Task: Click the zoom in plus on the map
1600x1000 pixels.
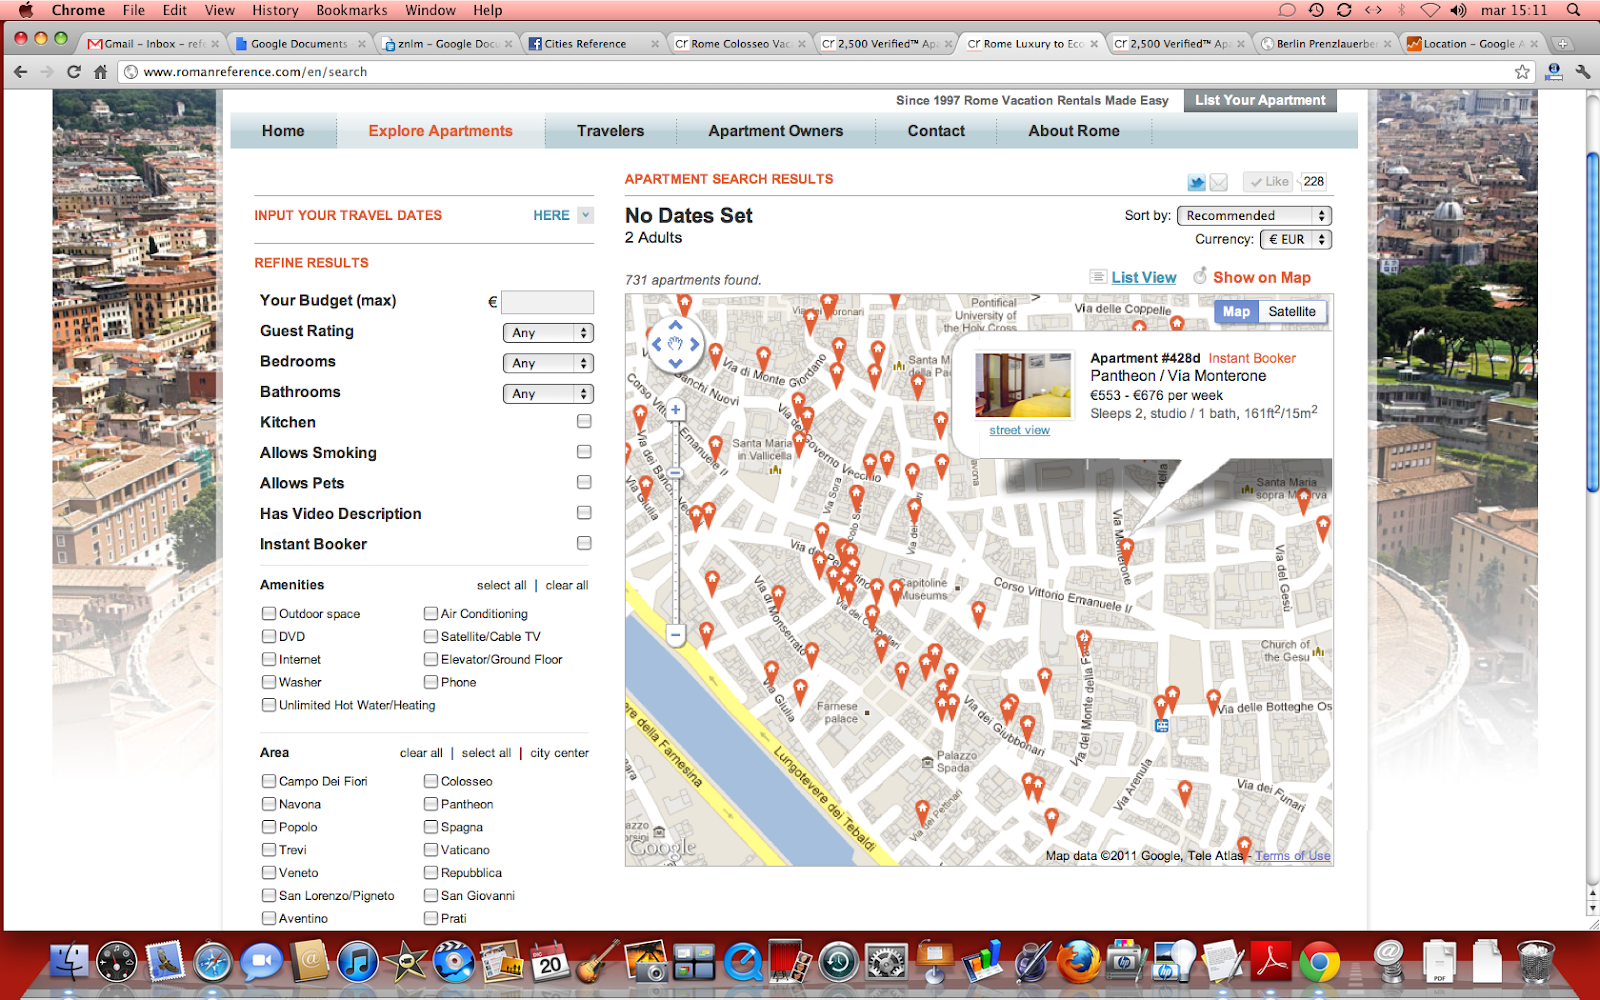Action: 676,409
